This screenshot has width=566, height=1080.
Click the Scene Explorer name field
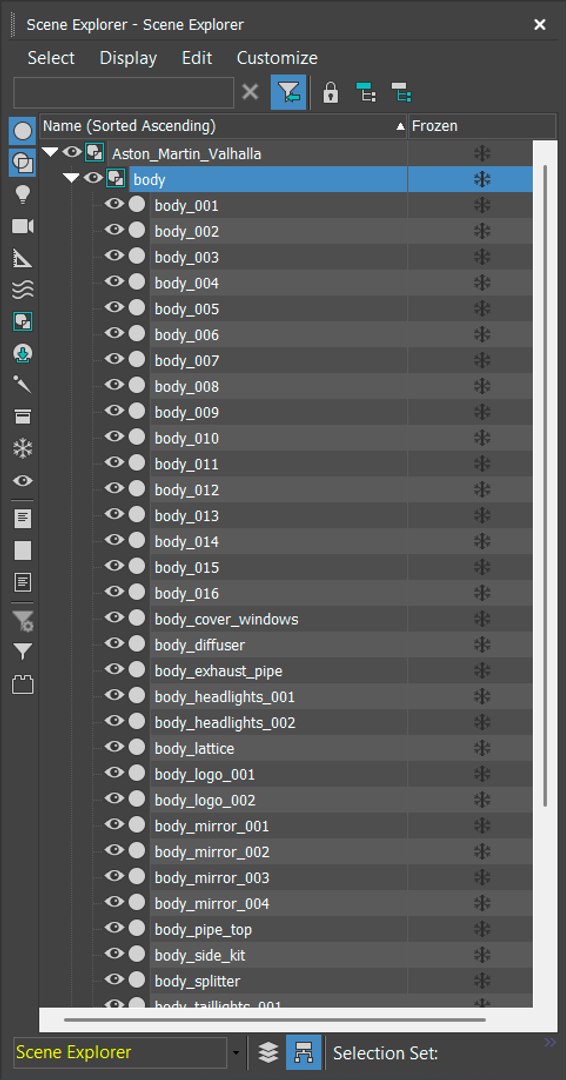point(120,1053)
